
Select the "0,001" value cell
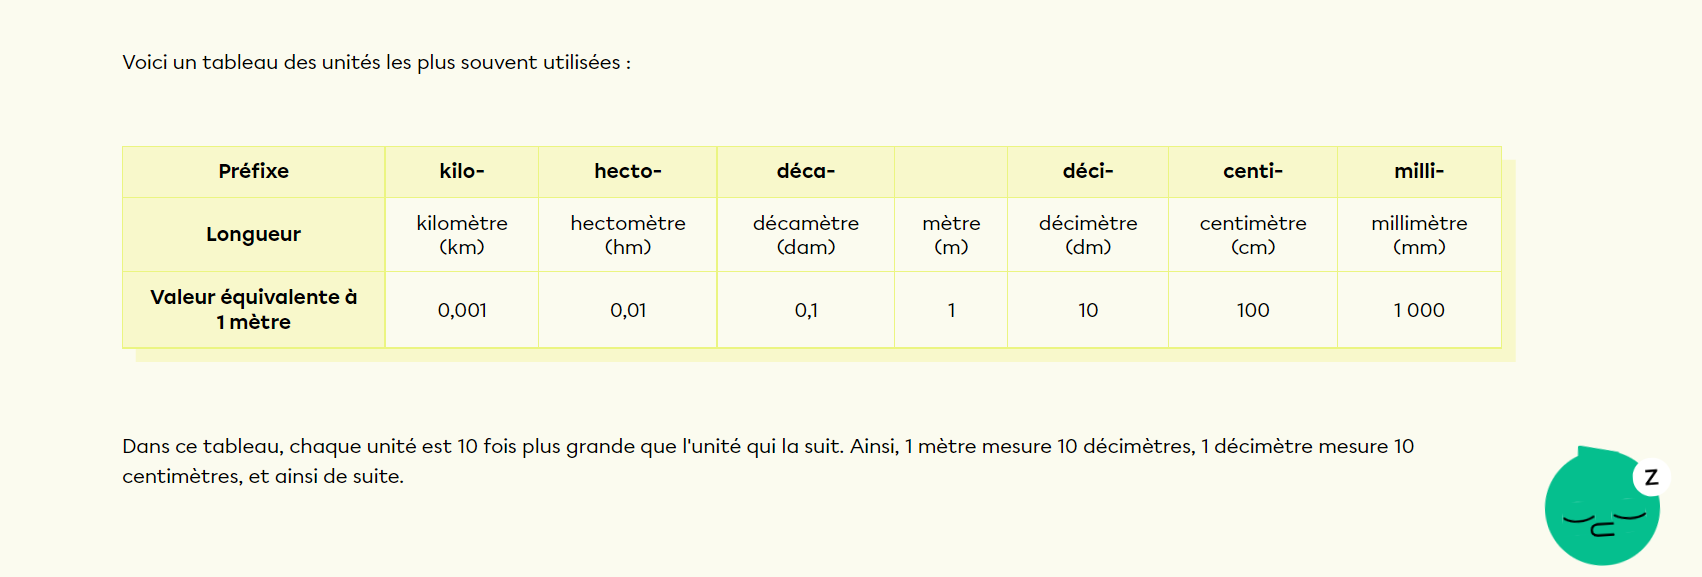click(461, 310)
